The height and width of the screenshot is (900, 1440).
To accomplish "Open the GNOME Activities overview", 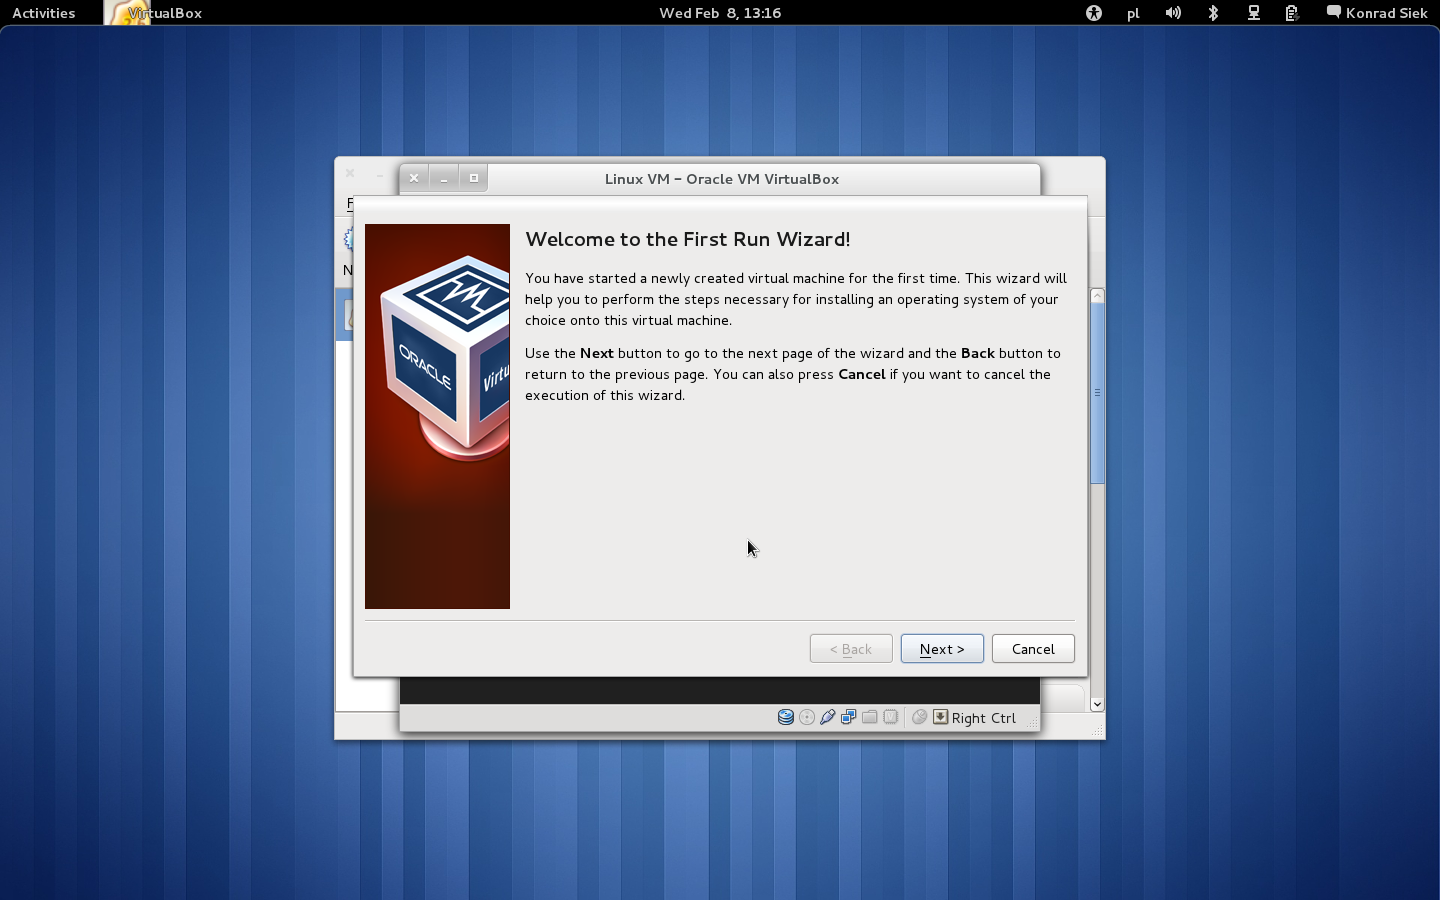I will coord(44,13).
